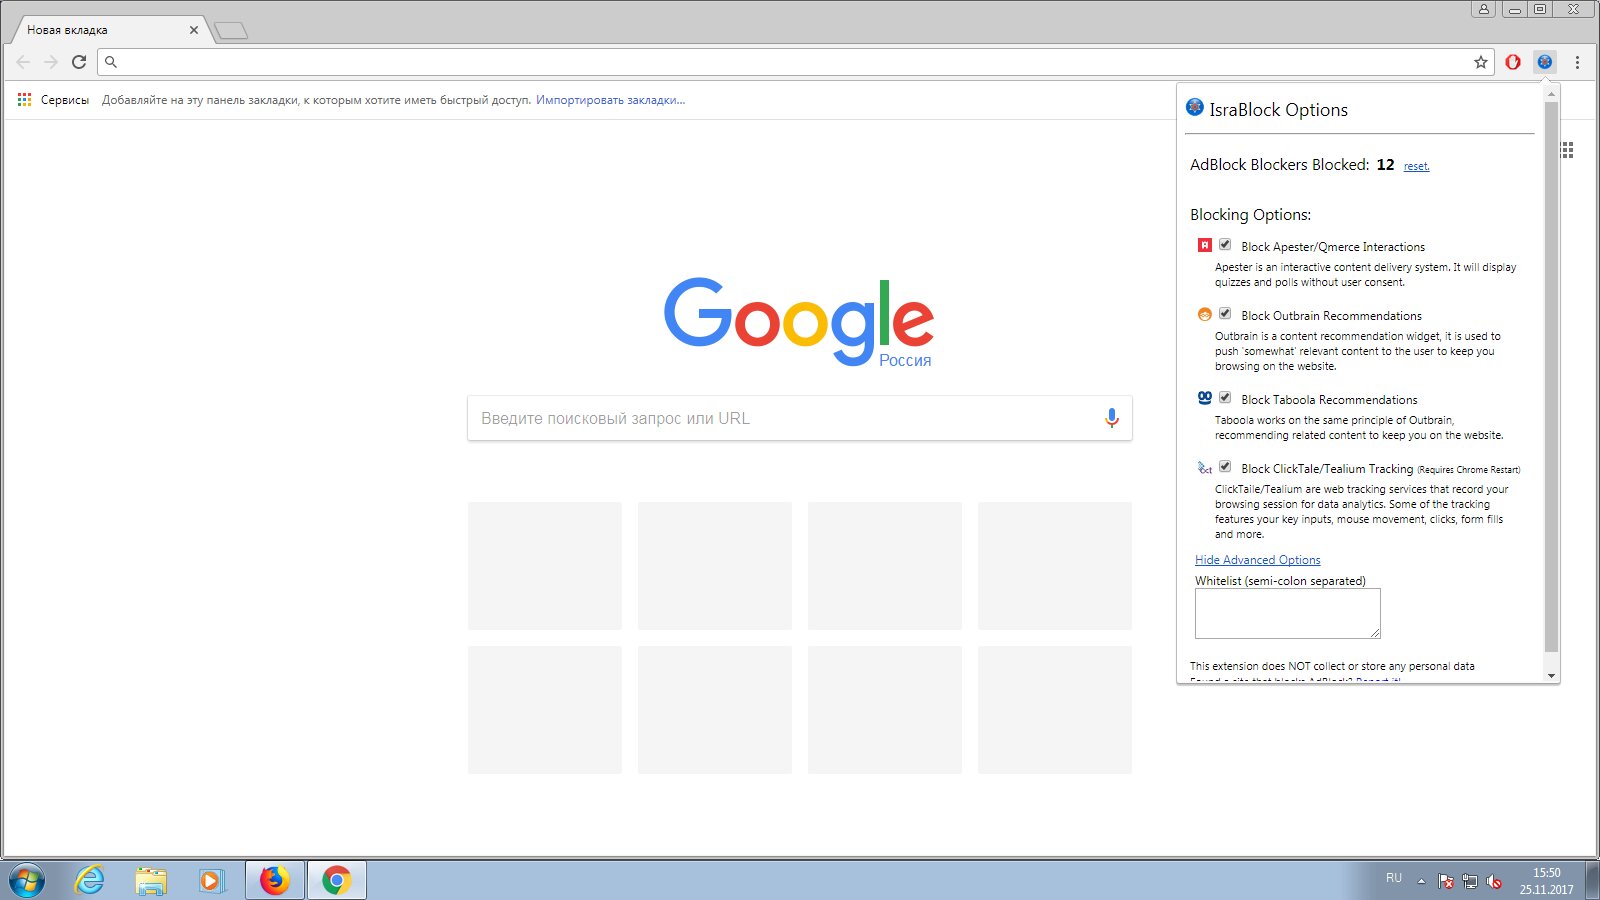The width and height of the screenshot is (1600, 900).
Task: Toggle Block Taboola Recommendations checkbox
Action: (x=1225, y=398)
